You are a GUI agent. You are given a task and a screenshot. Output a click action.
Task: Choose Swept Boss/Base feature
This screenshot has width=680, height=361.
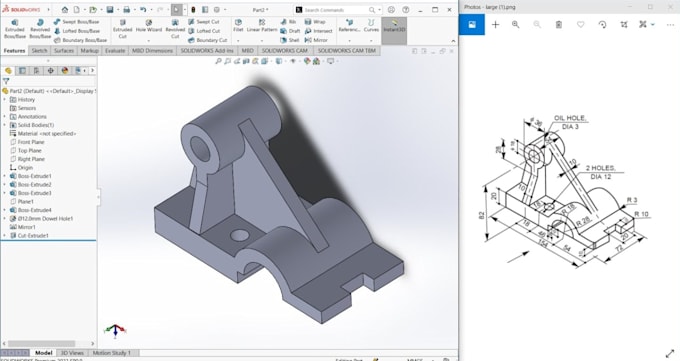click(x=77, y=22)
